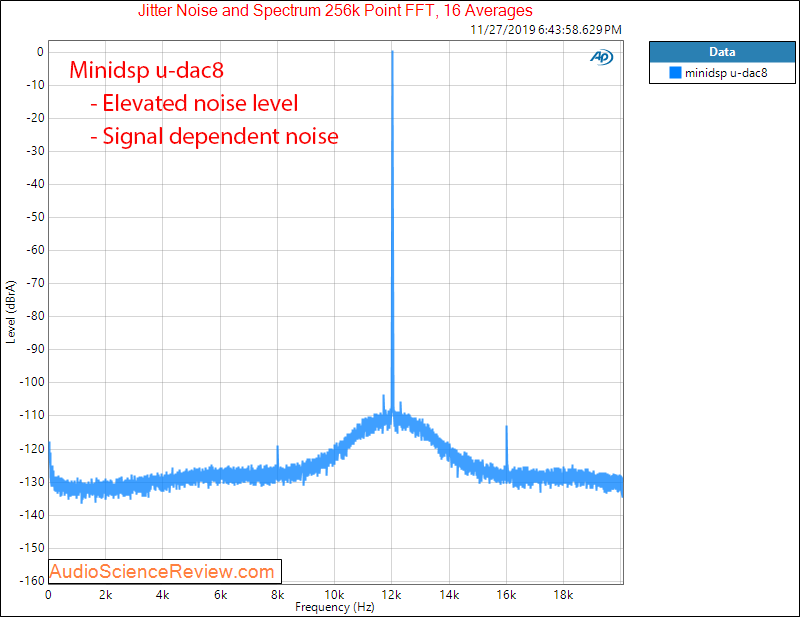The height and width of the screenshot is (617, 800).
Task: Click the chart title 'Jitter Noise and Spectrum'
Action: pyautogui.click(x=335, y=10)
